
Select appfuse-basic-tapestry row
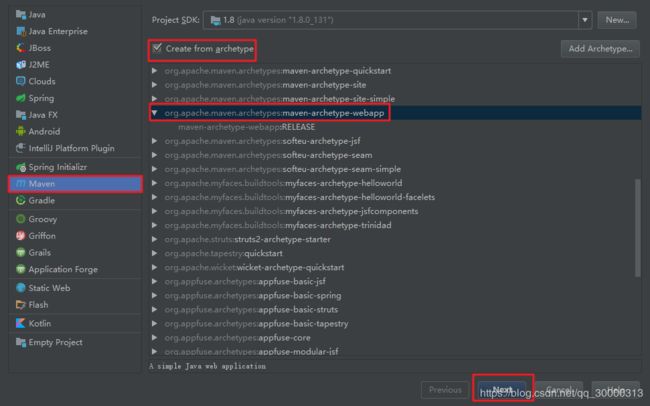click(395, 323)
